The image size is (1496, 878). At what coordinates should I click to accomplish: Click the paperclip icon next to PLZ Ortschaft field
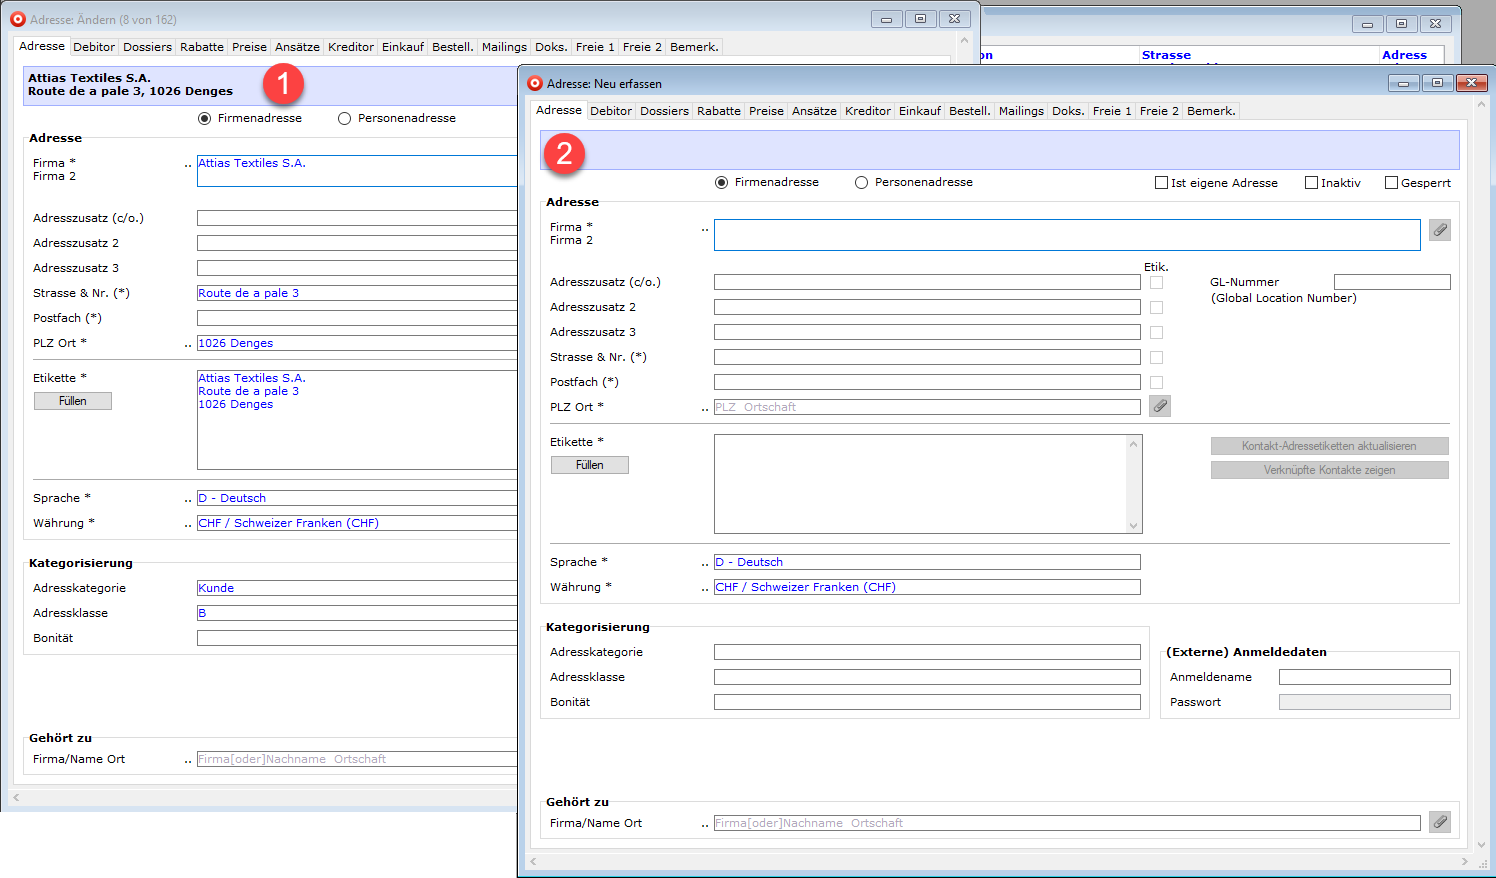click(1159, 406)
